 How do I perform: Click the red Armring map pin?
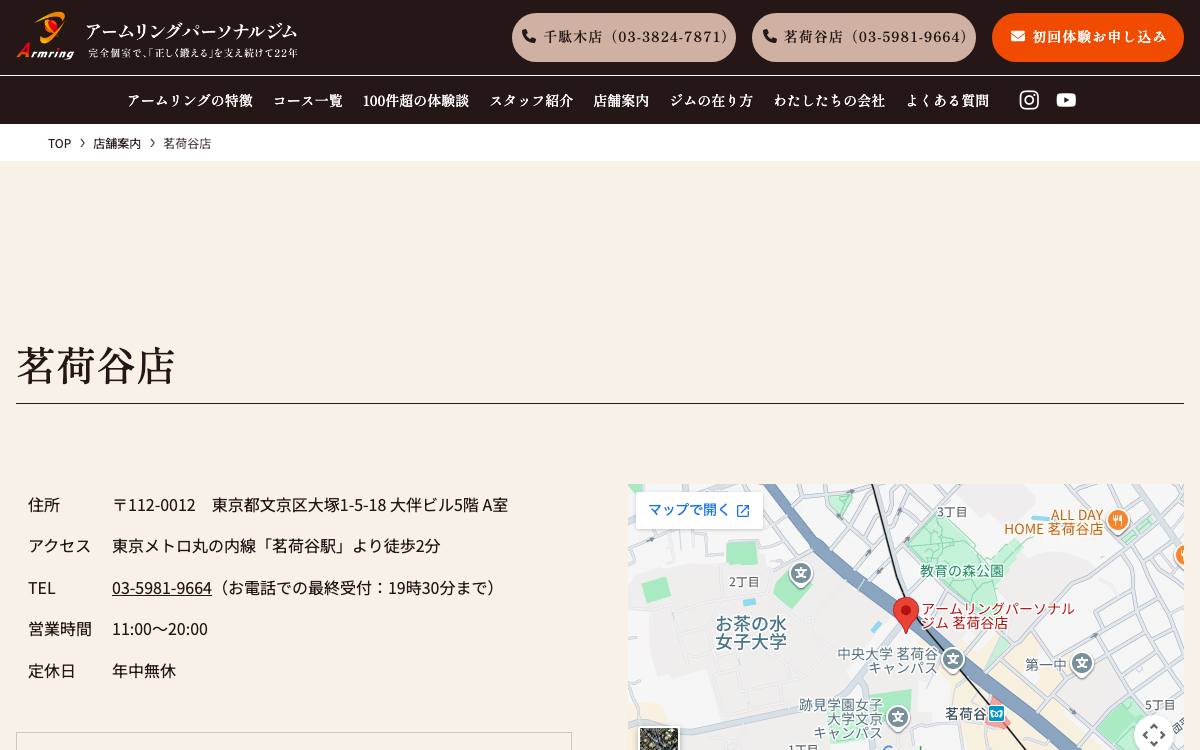(x=906, y=615)
